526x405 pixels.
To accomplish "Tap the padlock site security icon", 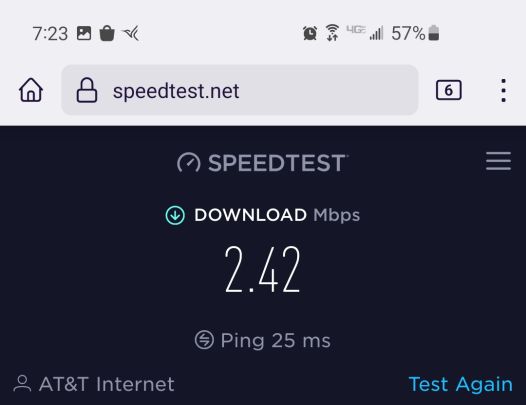I will pos(87,90).
